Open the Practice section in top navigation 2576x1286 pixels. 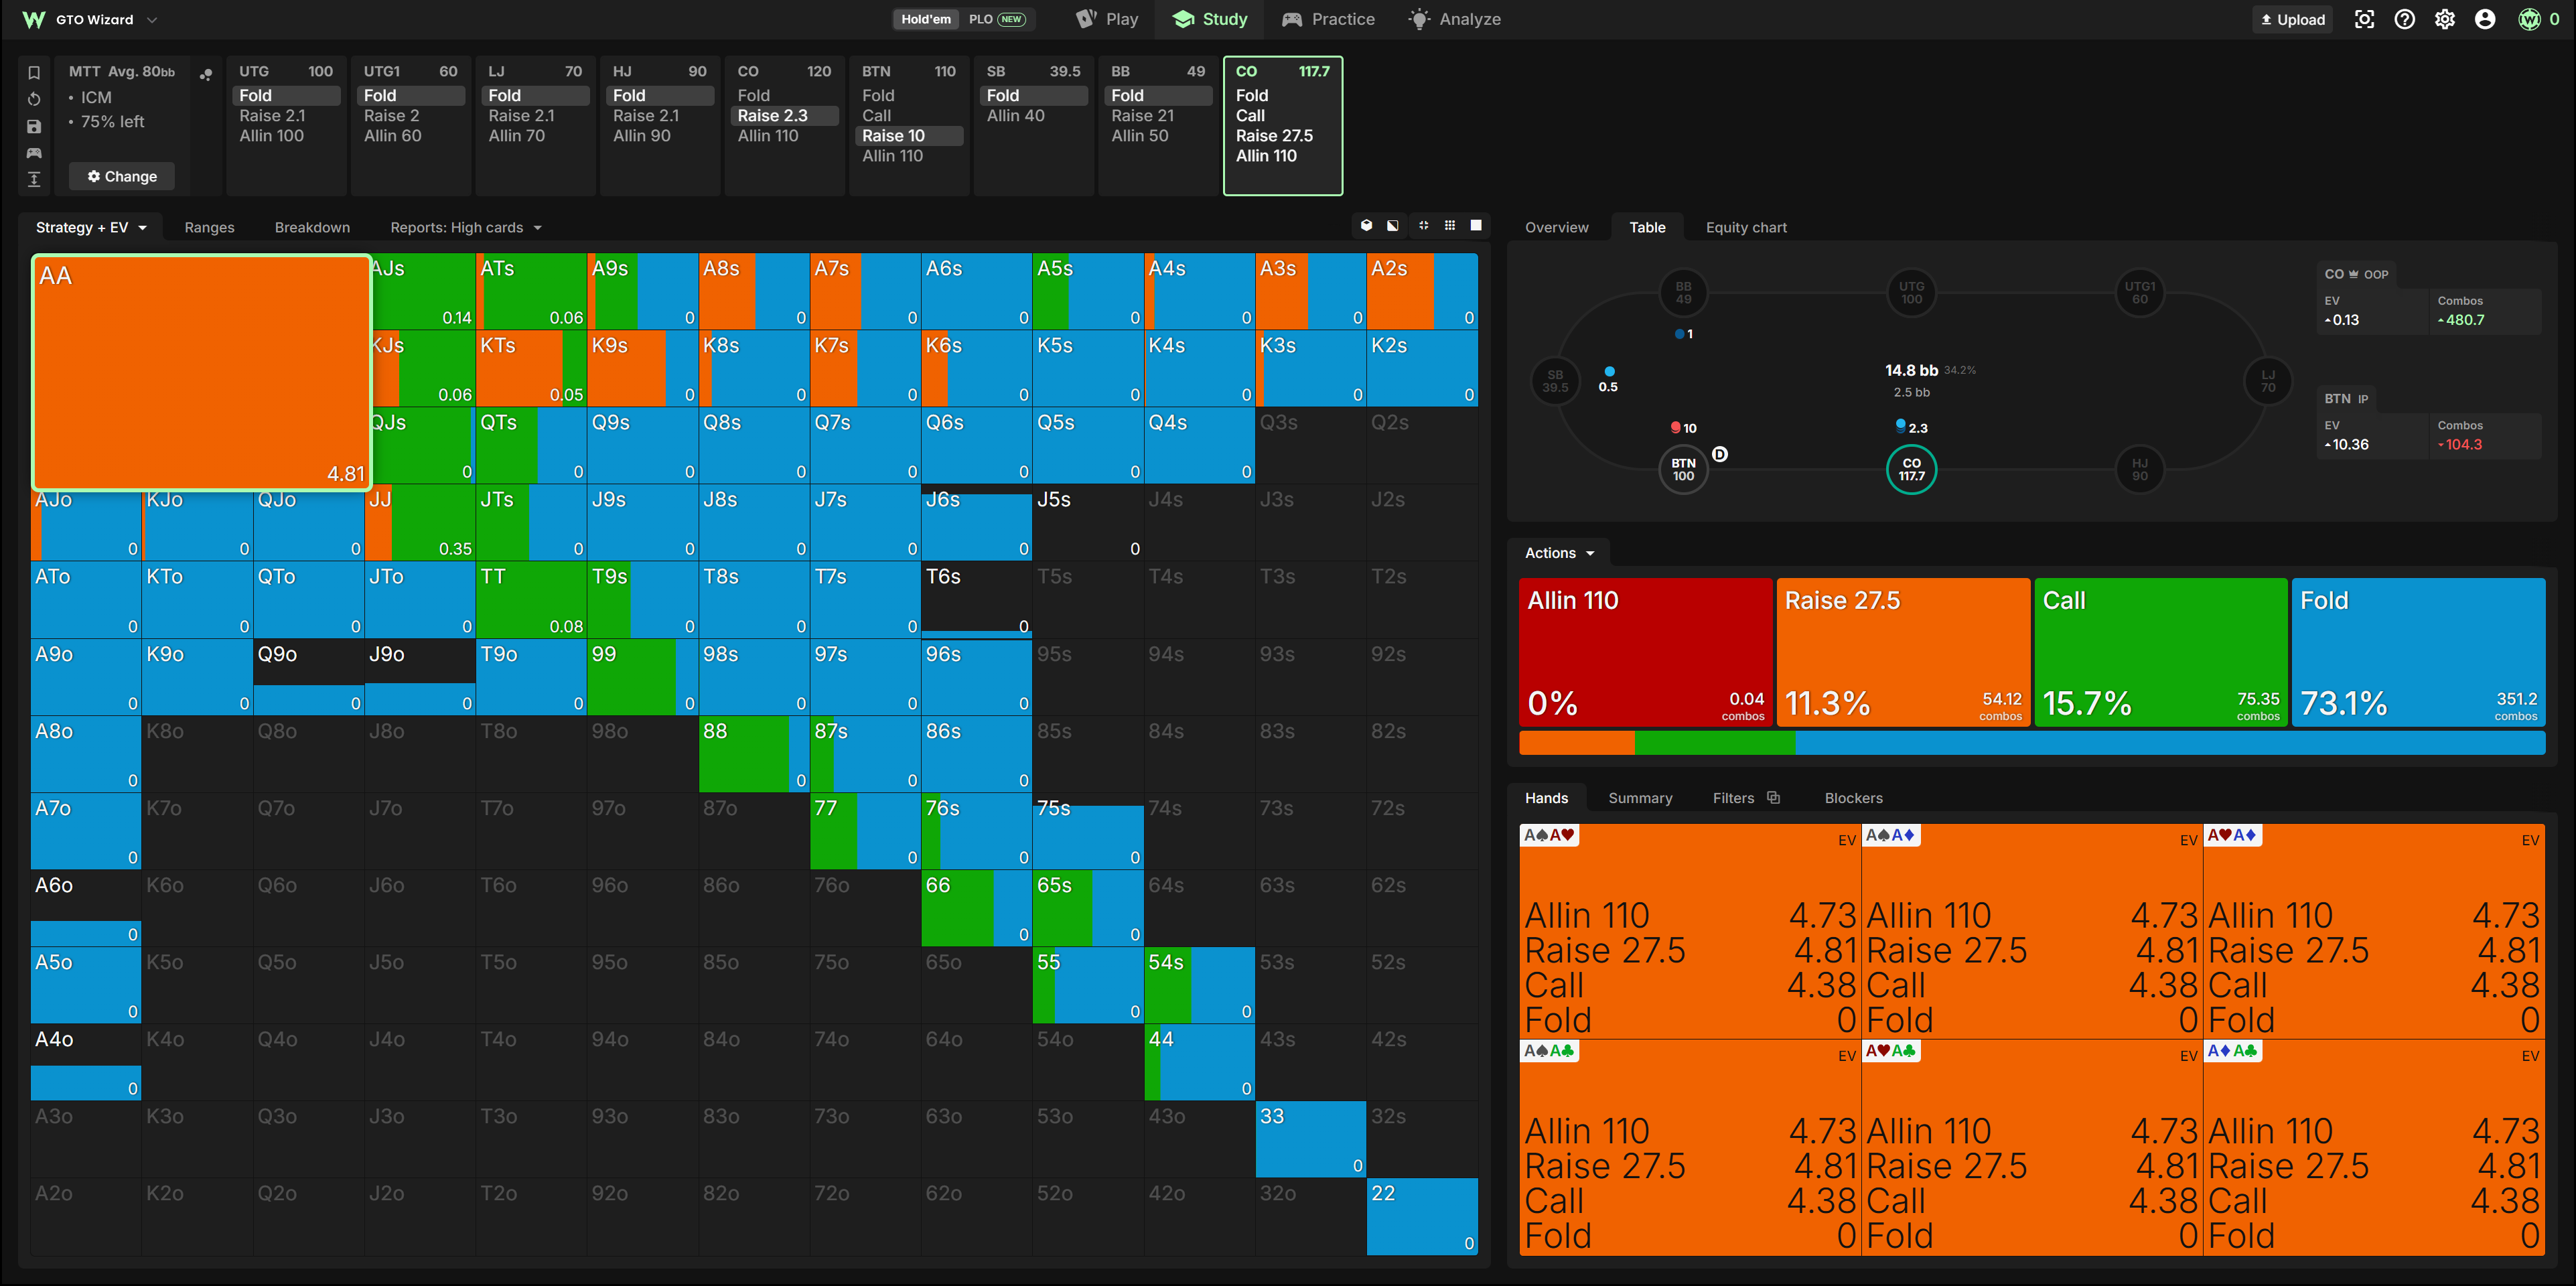coord(1329,19)
